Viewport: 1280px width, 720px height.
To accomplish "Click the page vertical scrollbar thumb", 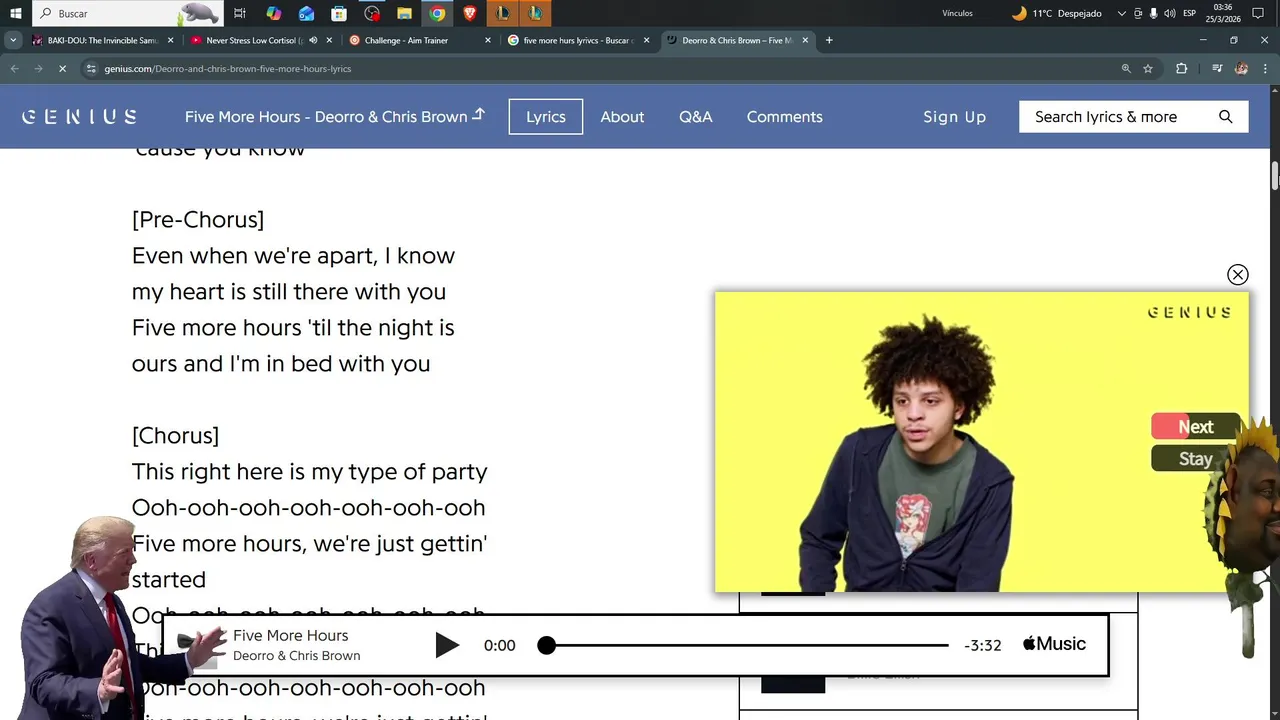I will click(x=1275, y=175).
